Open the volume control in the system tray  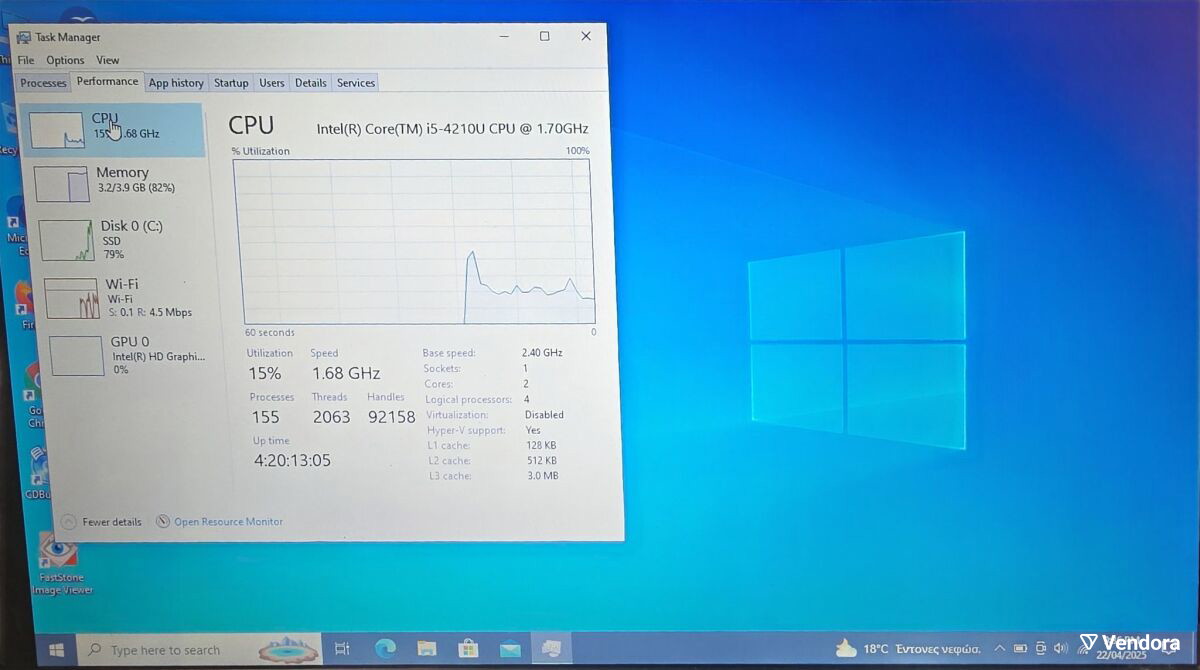(x=1061, y=648)
